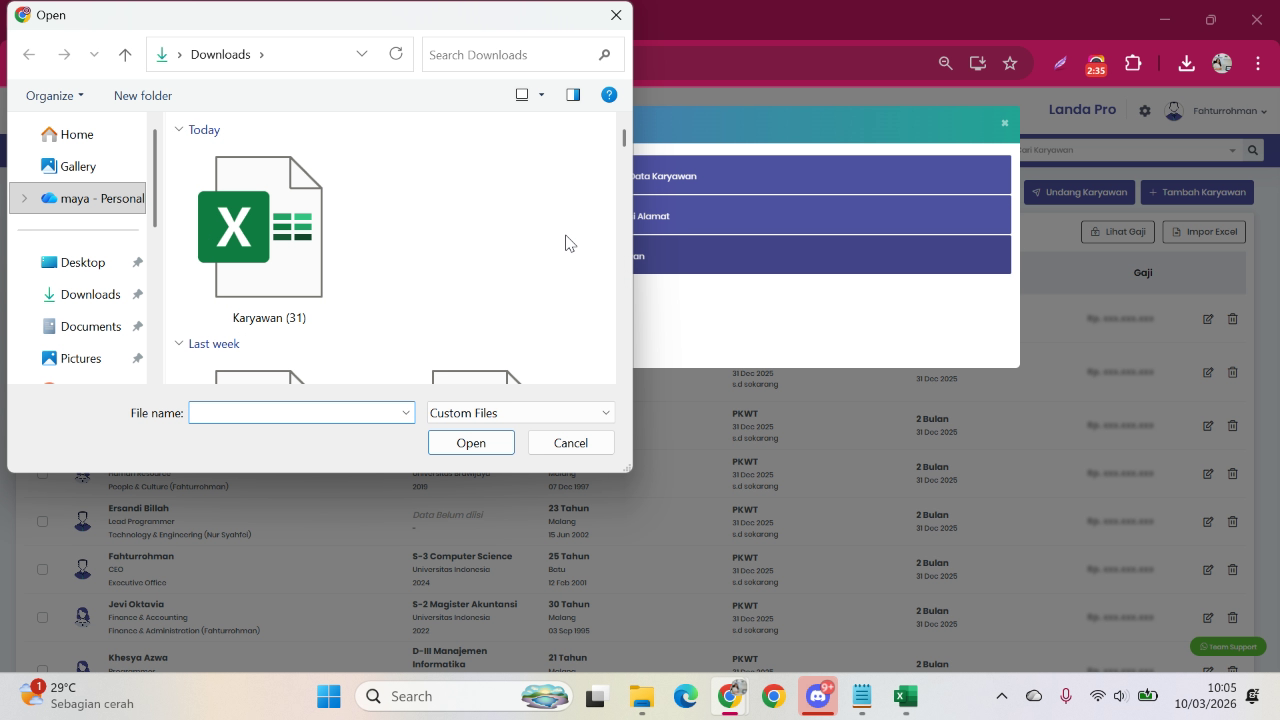Toggle the preview pane
Viewport: 1280px width, 720px height.
pyautogui.click(x=573, y=95)
